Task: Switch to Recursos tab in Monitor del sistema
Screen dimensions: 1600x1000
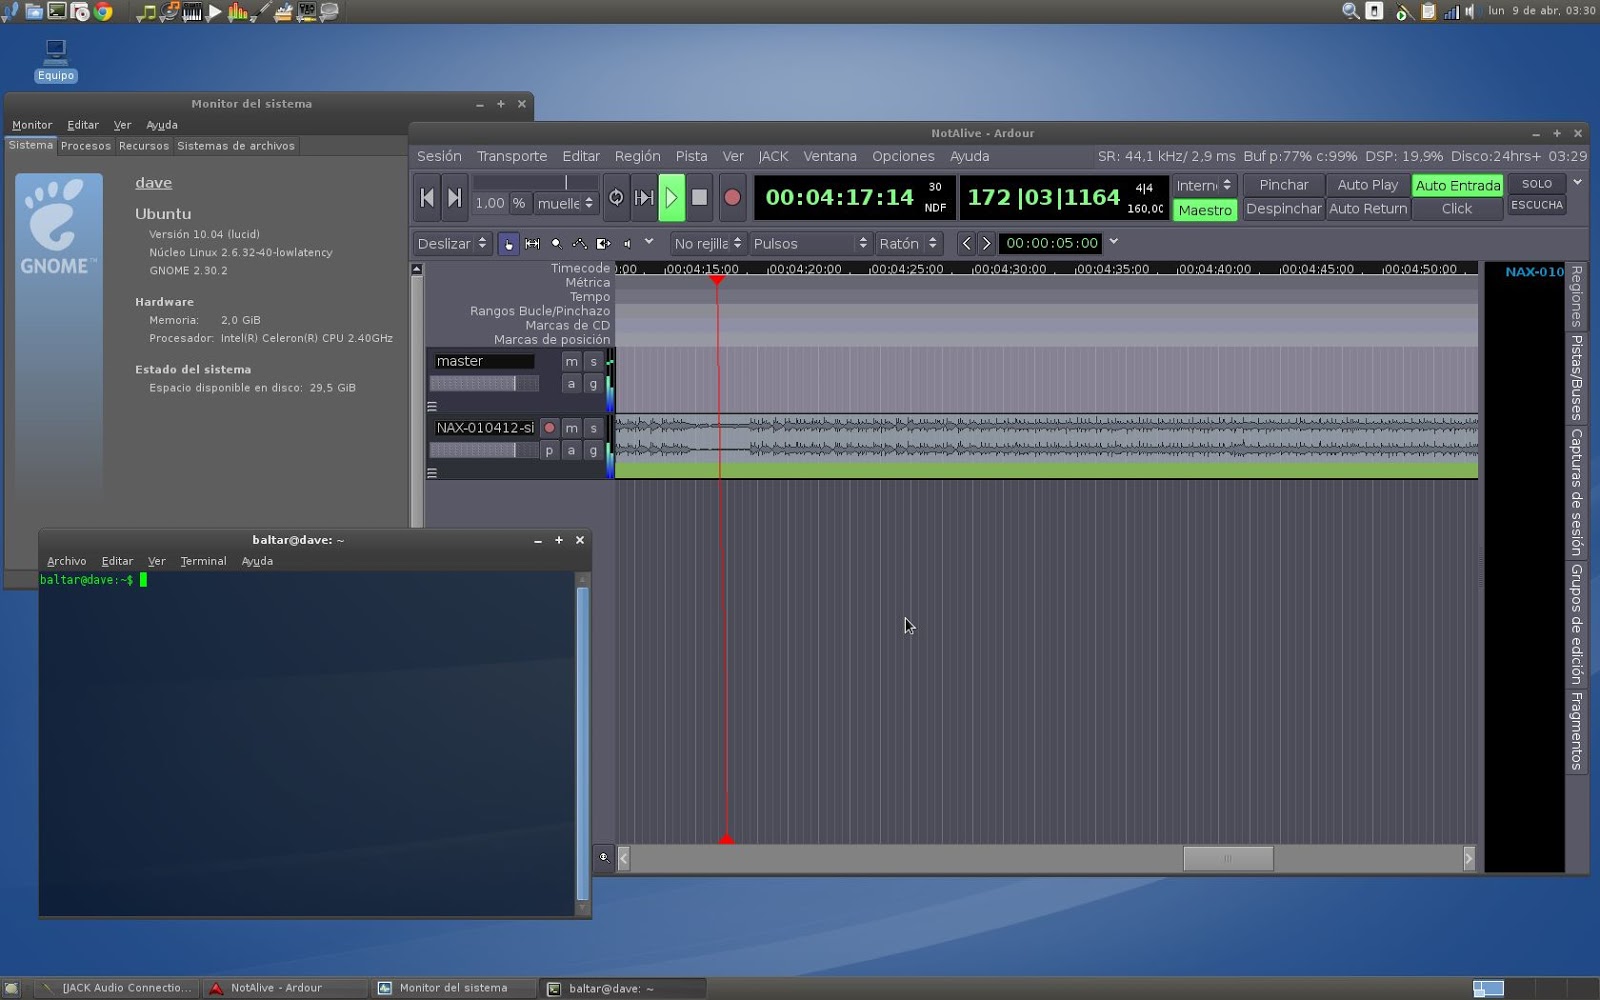Action: [x=144, y=146]
